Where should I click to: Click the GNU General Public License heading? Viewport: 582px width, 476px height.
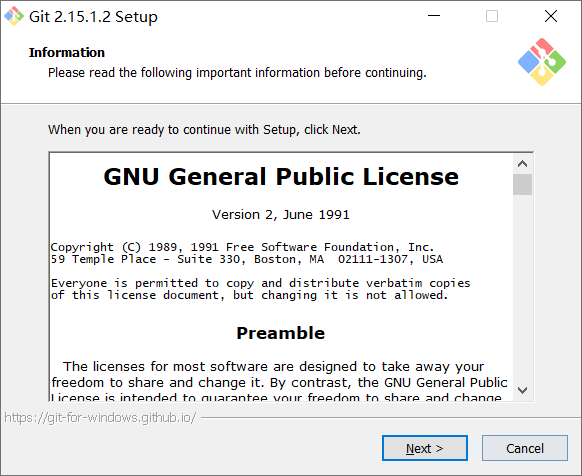click(x=281, y=176)
